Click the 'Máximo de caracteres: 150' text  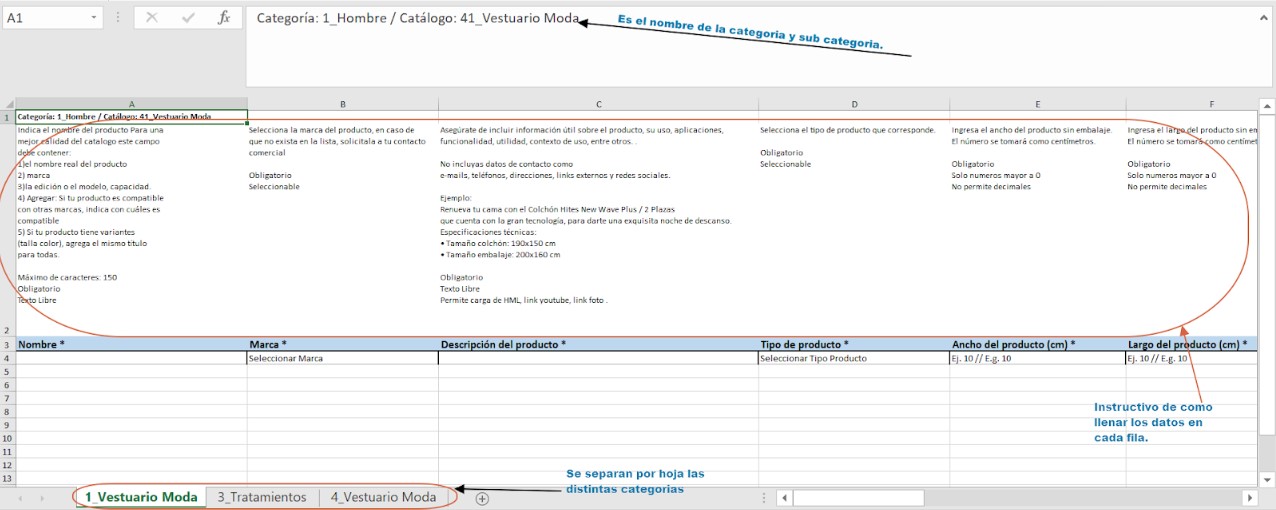click(x=67, y=277)
